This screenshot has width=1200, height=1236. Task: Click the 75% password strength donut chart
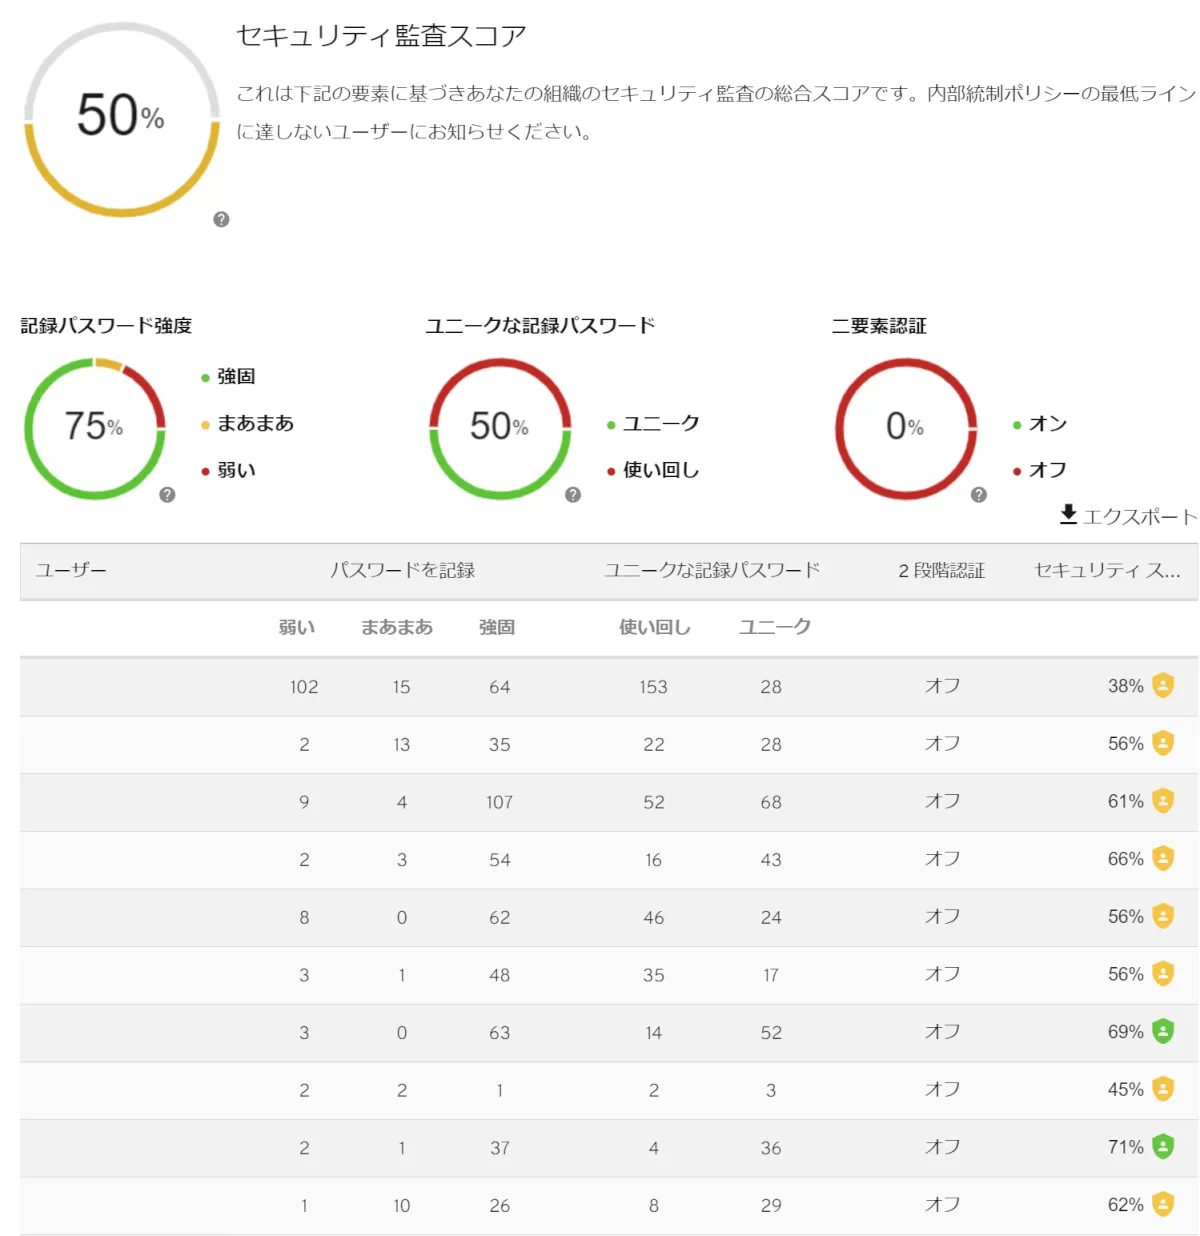[95, 428]
